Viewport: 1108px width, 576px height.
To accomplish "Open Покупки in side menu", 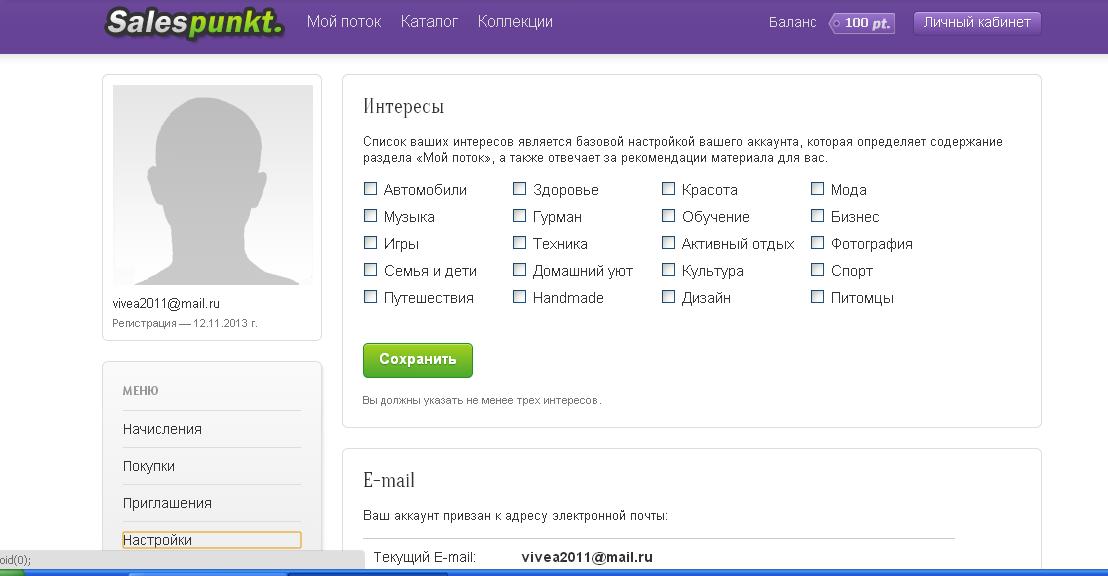I will pos(148,466).
